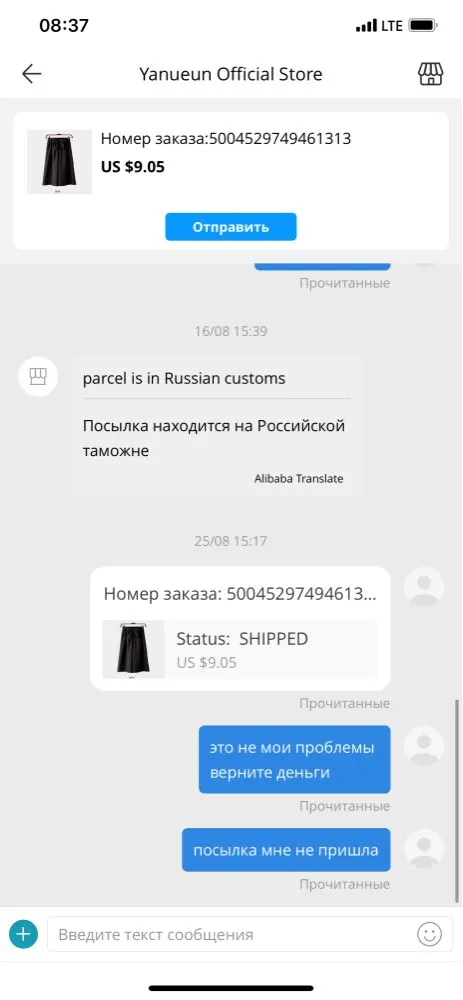Open the skirt thumbnail in top order card

[x=59, y=162]
